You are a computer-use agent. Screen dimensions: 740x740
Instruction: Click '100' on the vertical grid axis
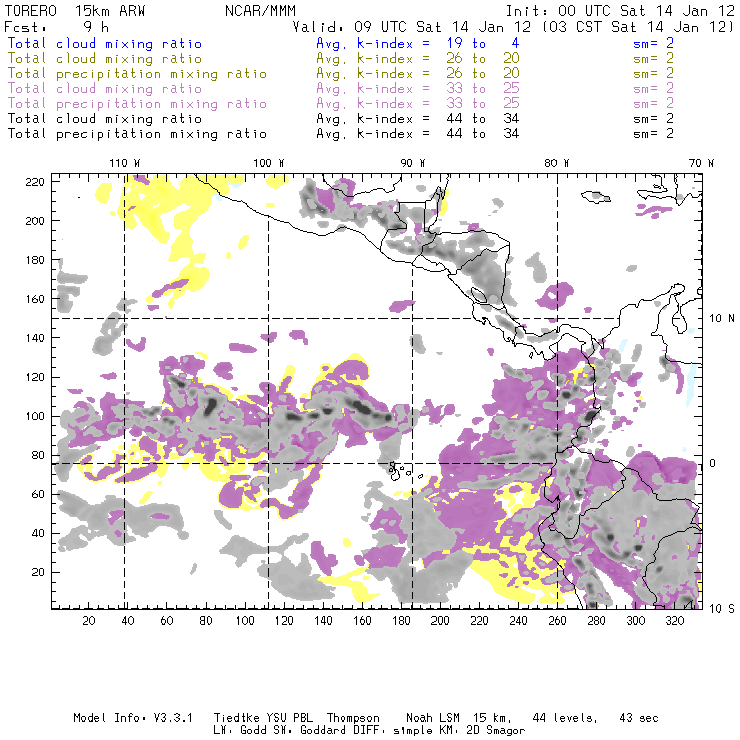[x=35, y=416]
